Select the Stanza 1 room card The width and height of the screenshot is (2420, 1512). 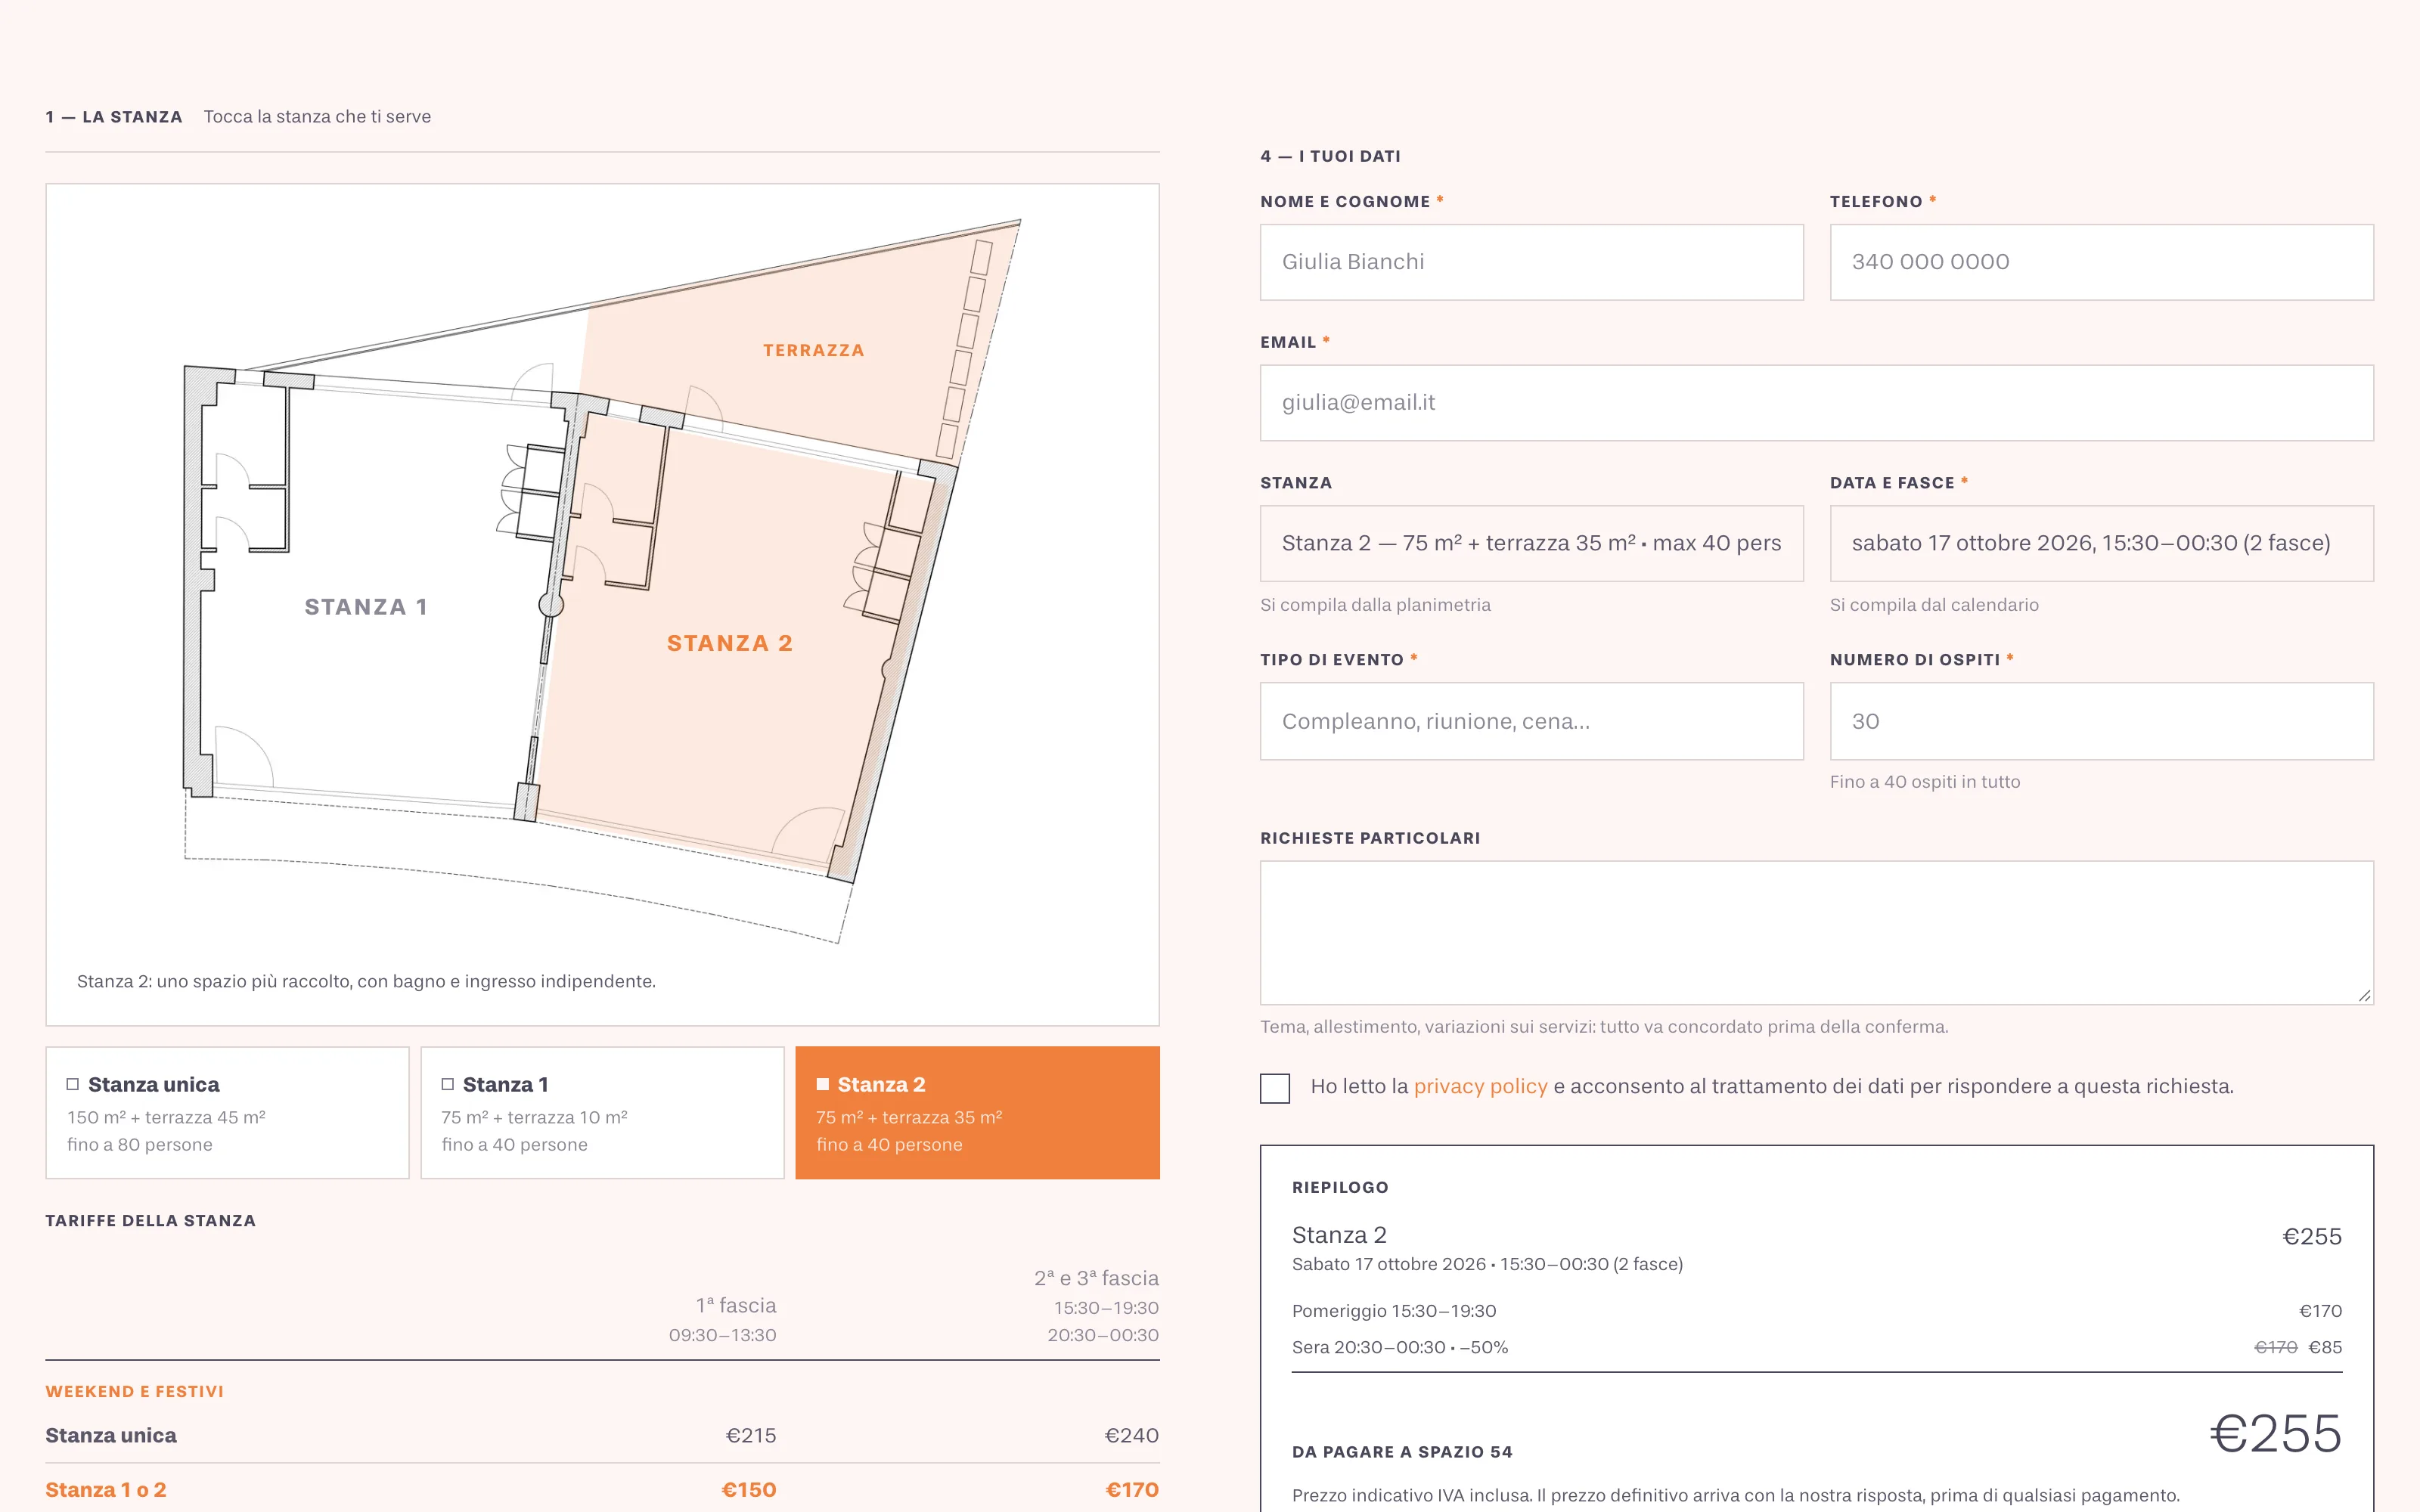(602, 1112)
